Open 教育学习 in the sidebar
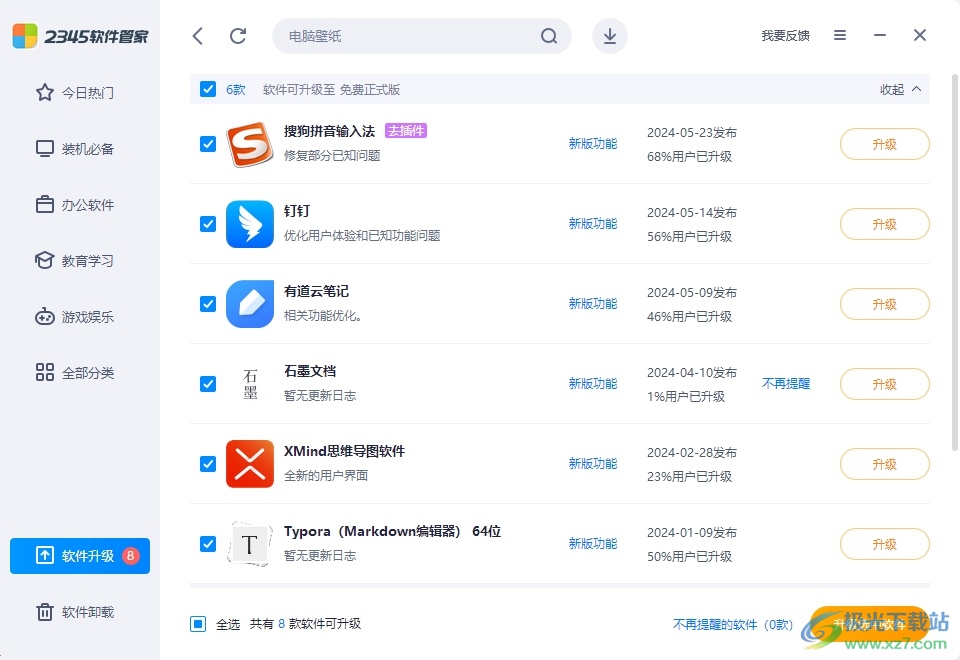The image size is (960, 660). tap(75, 261)
